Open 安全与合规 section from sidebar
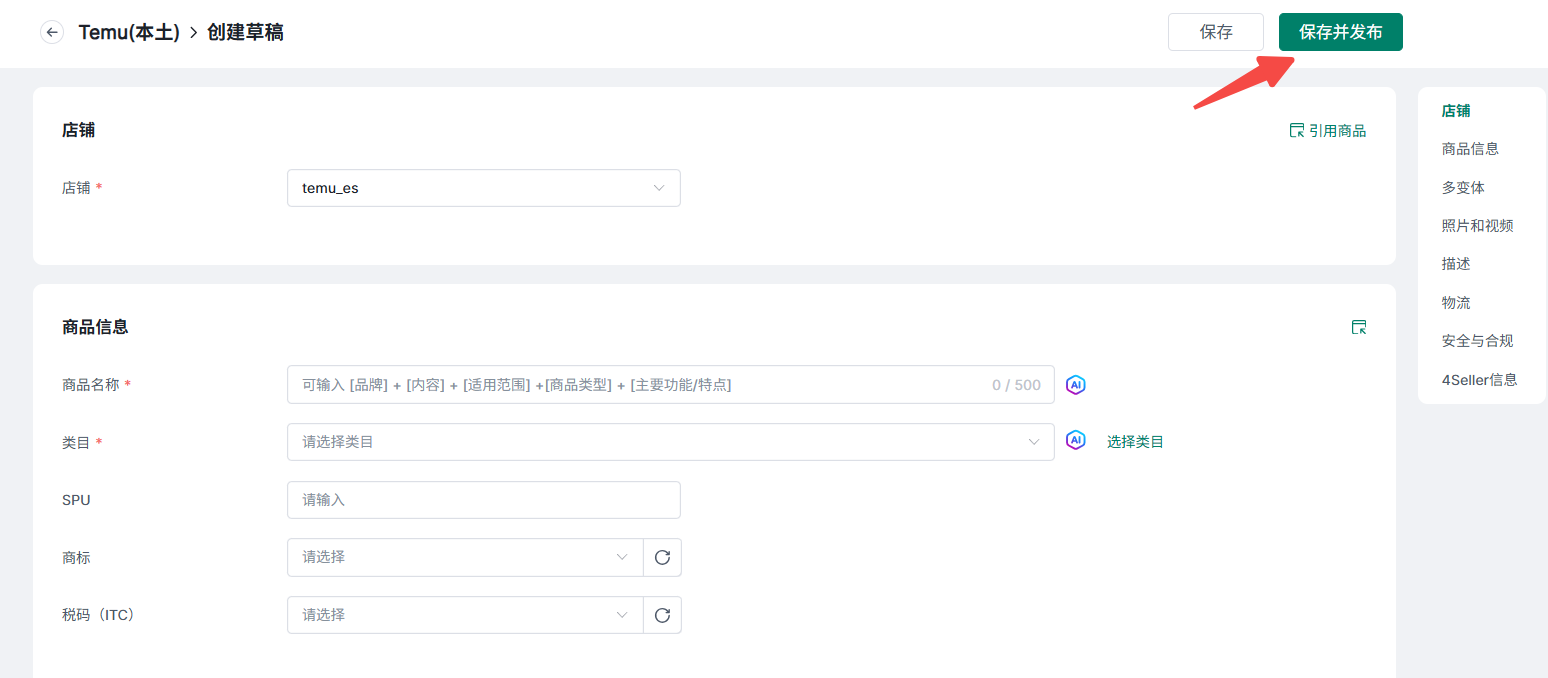The width and height of the screenshot is (1548, 678). [1476, 341]
